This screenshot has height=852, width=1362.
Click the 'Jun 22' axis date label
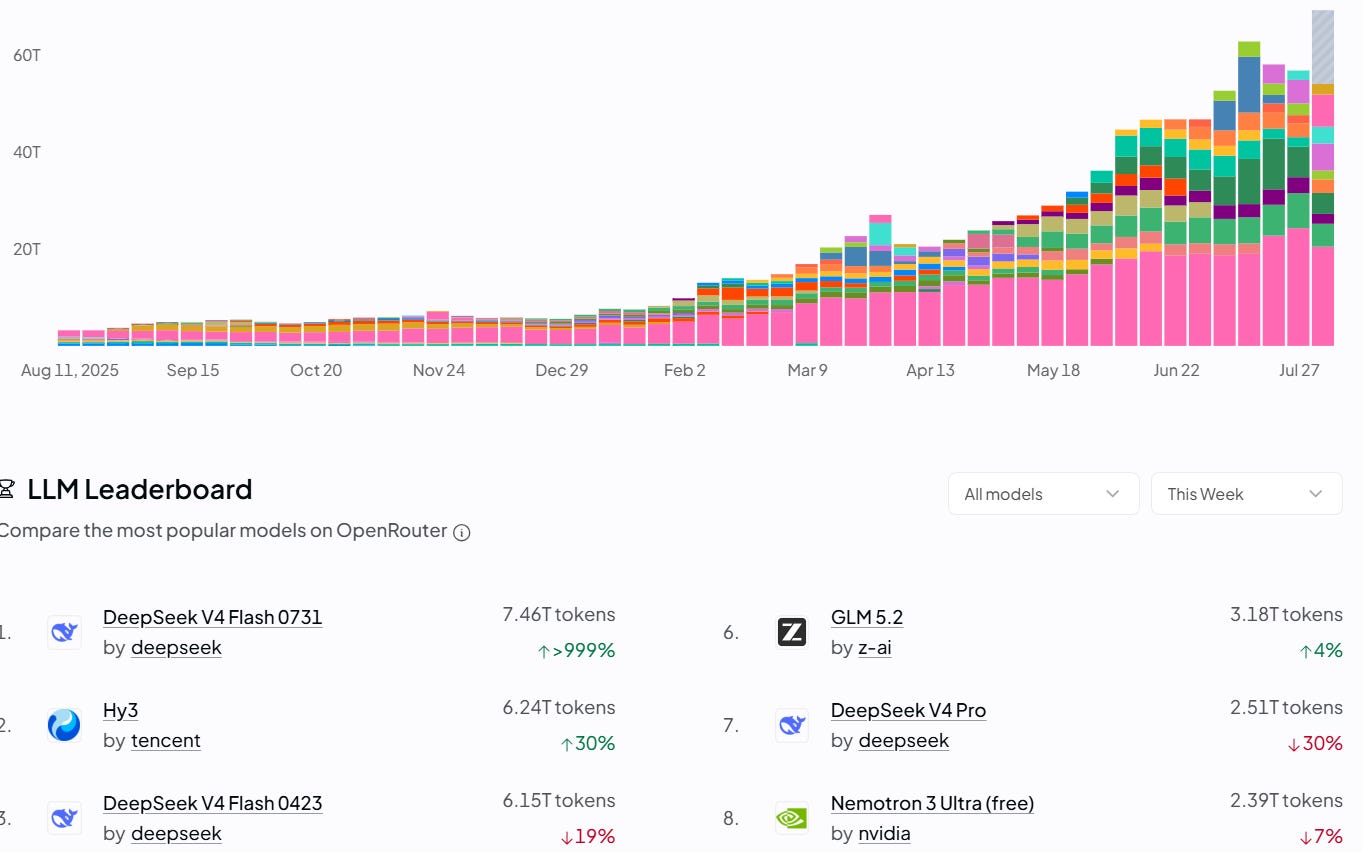1177,370
